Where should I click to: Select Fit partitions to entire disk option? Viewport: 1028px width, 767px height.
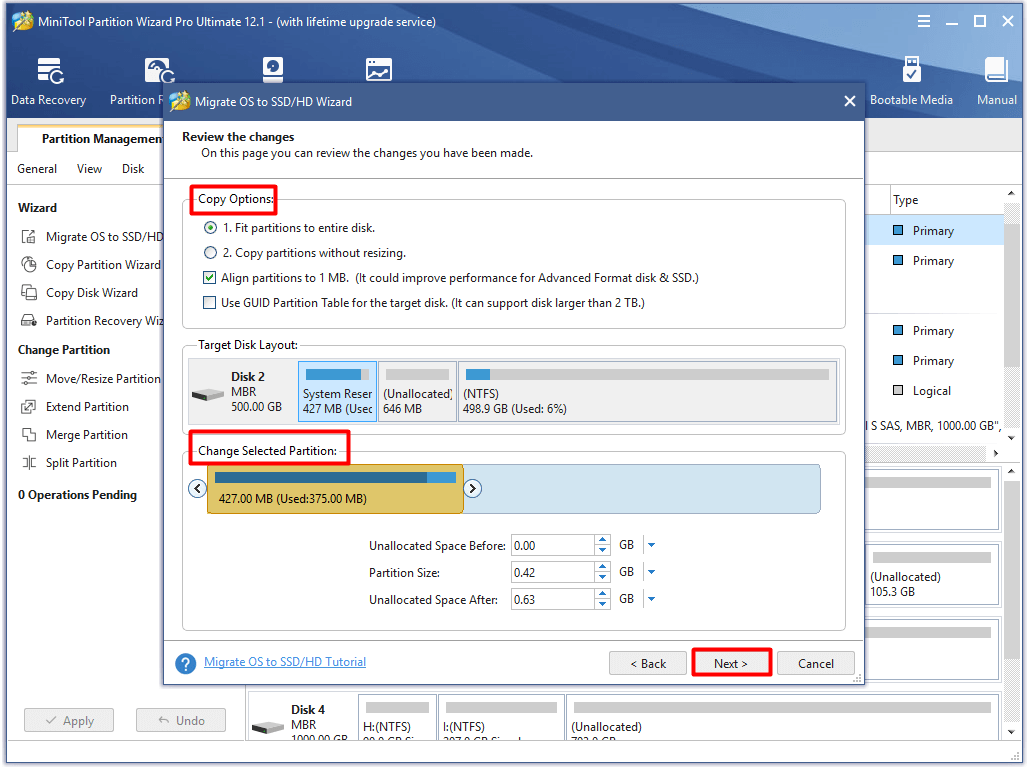point(210,227)
